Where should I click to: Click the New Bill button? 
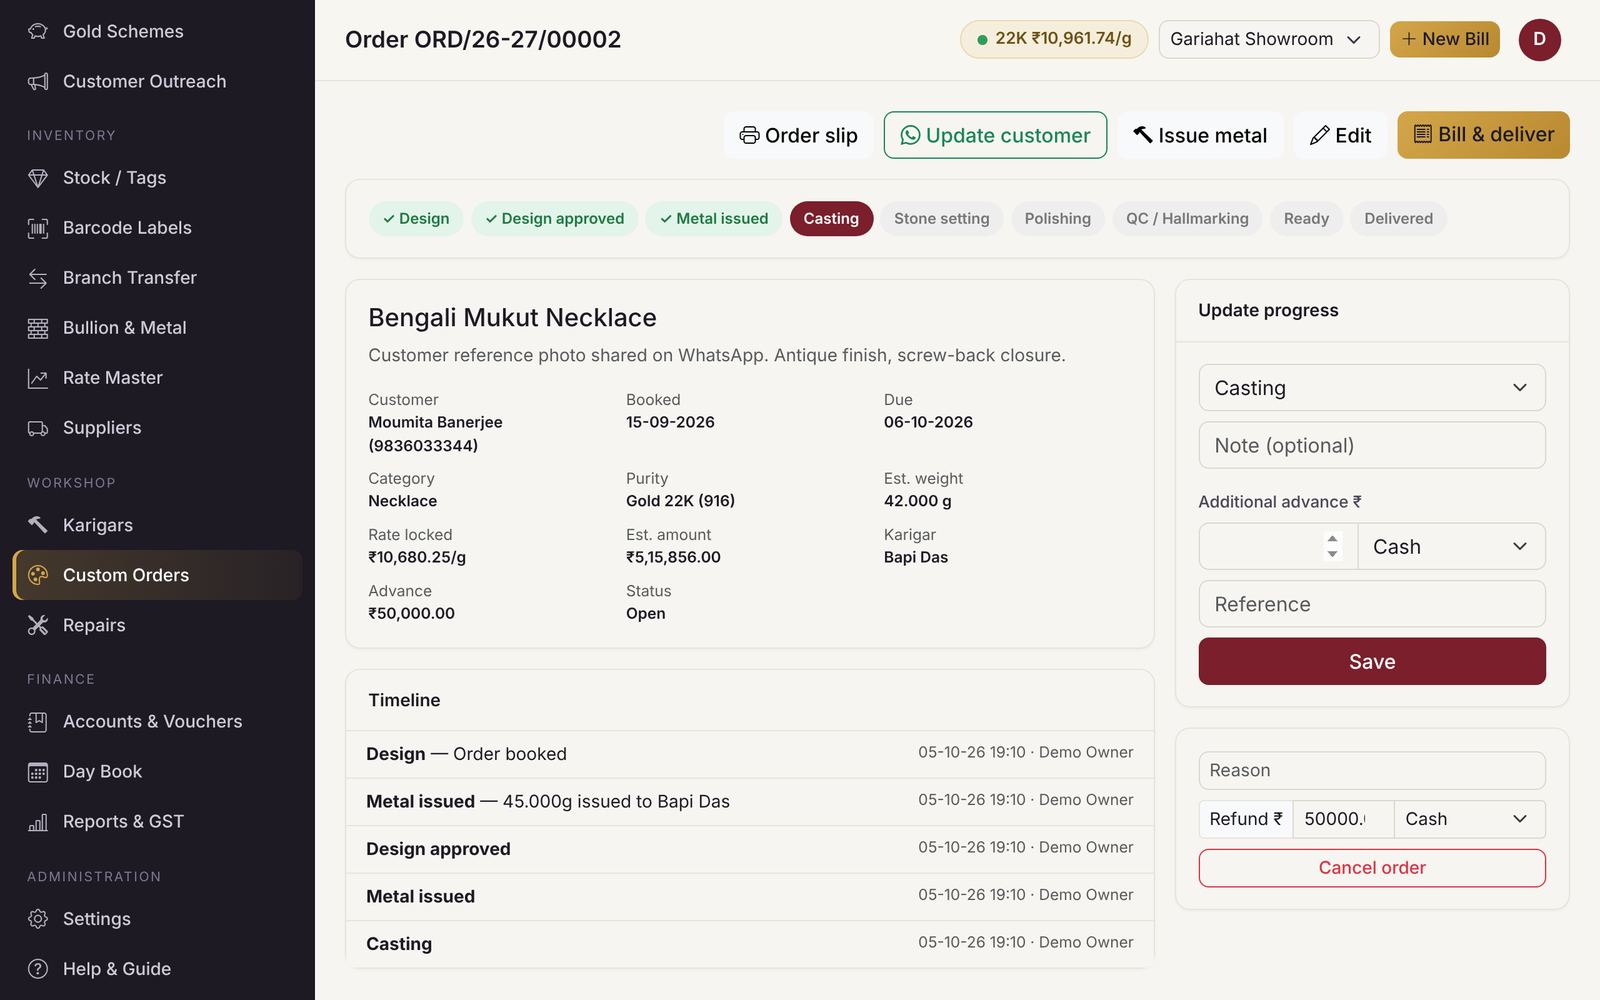point(1444,39)
